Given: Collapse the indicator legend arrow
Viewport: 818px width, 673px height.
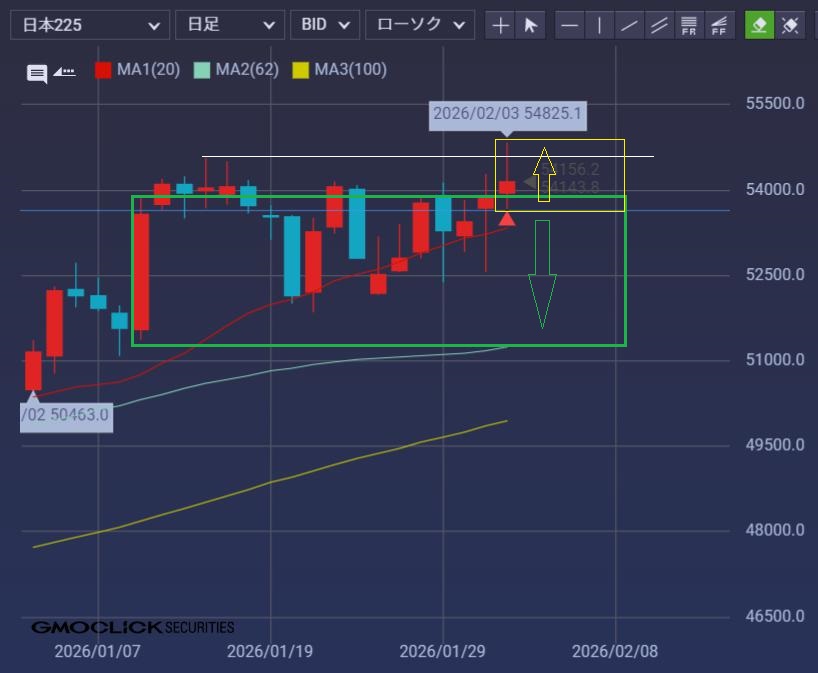Looking at the screenshot, I should [x=65, y=71].
